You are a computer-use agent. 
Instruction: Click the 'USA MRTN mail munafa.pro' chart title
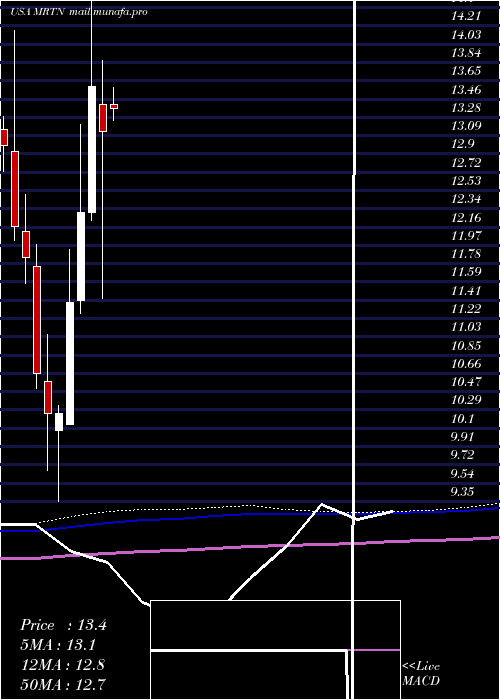(79, 12)
